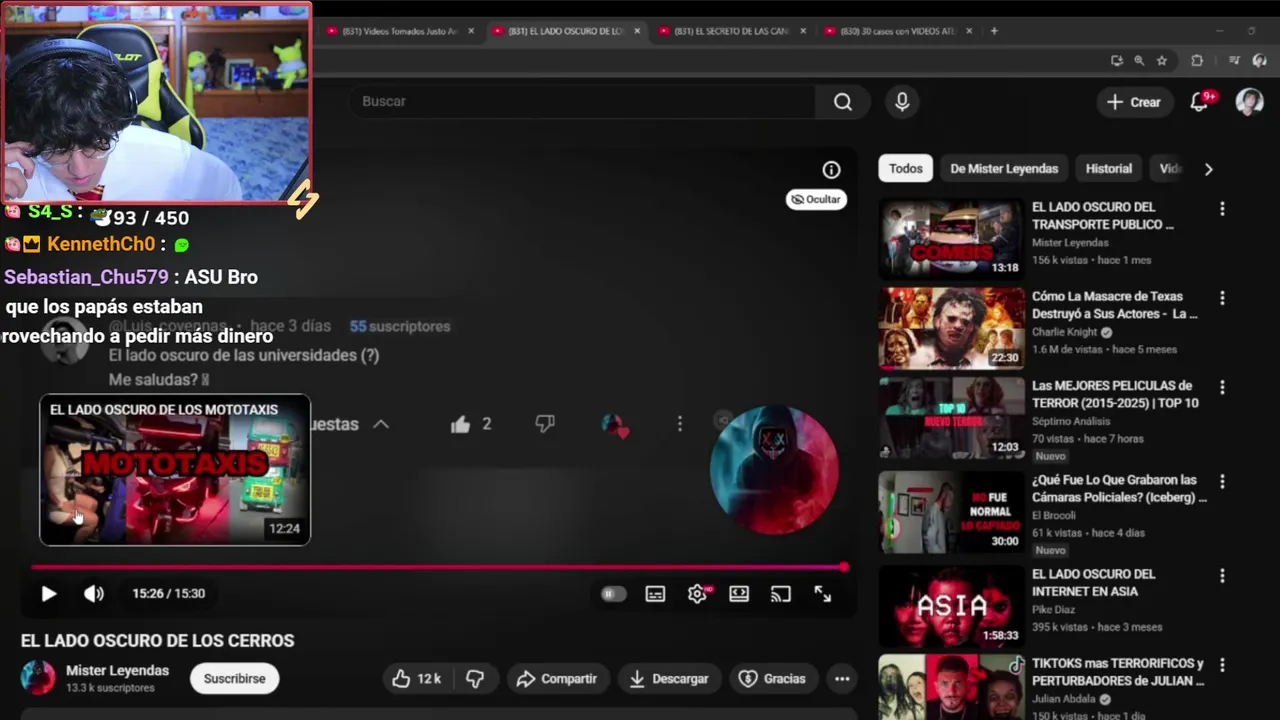Cast video to a device

[781, 594]
